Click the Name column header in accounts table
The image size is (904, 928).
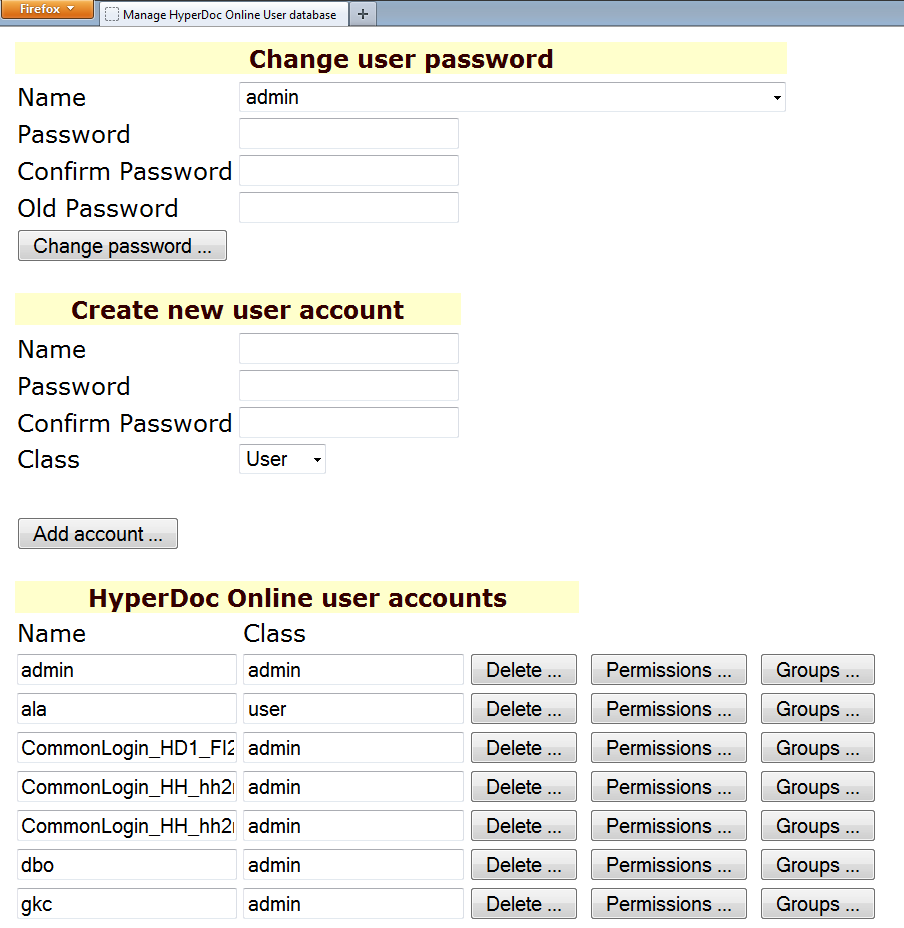(52, 633)
